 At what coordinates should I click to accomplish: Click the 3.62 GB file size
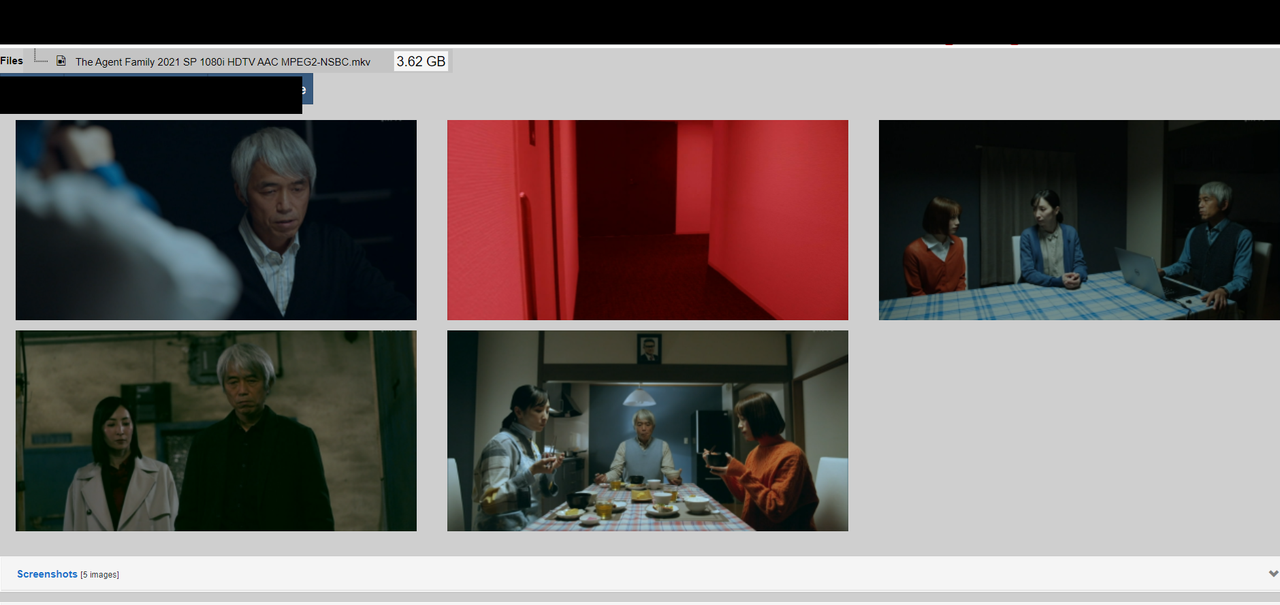coord(421,61)
